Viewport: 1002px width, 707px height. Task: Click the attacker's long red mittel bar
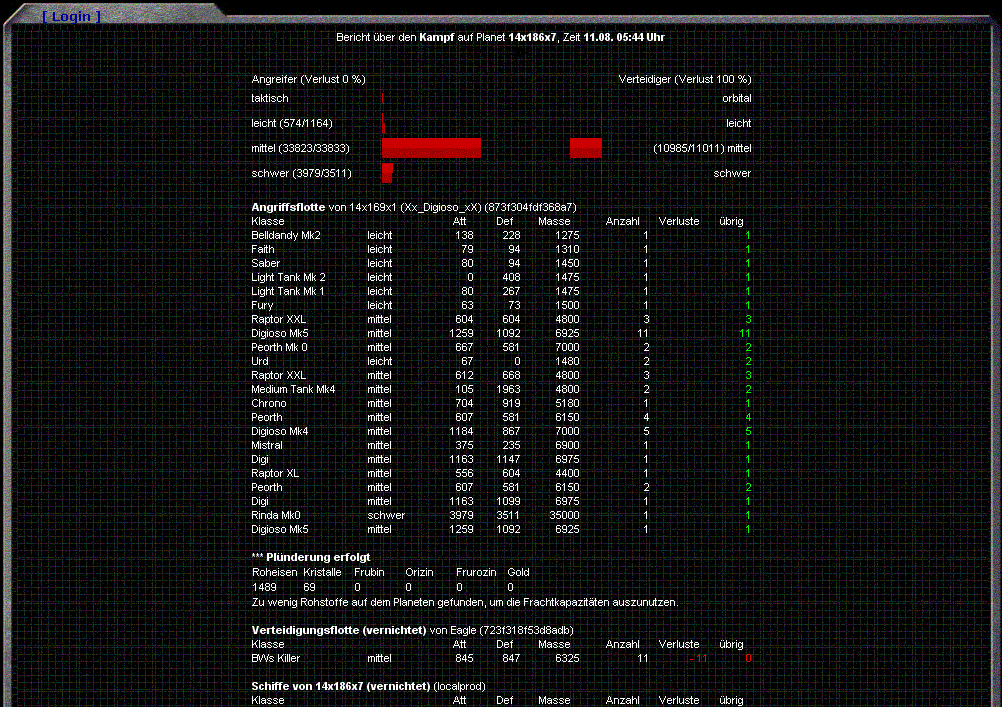(x=431, y=148)
